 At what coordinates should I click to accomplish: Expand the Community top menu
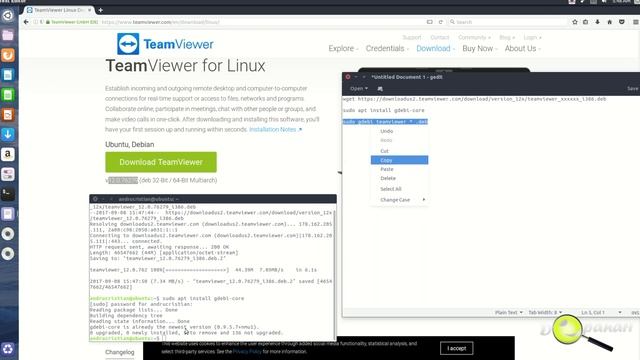[x=474, y=38]
